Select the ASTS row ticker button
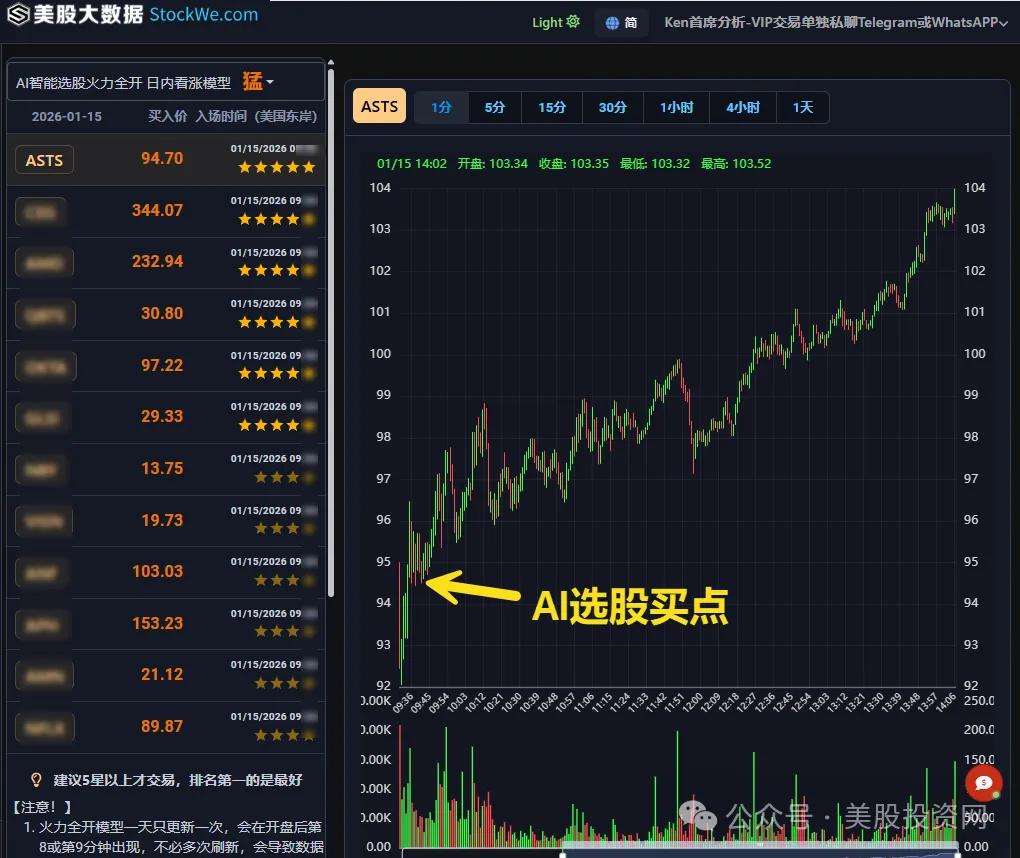1020x858 pixels. pos(44,160)
